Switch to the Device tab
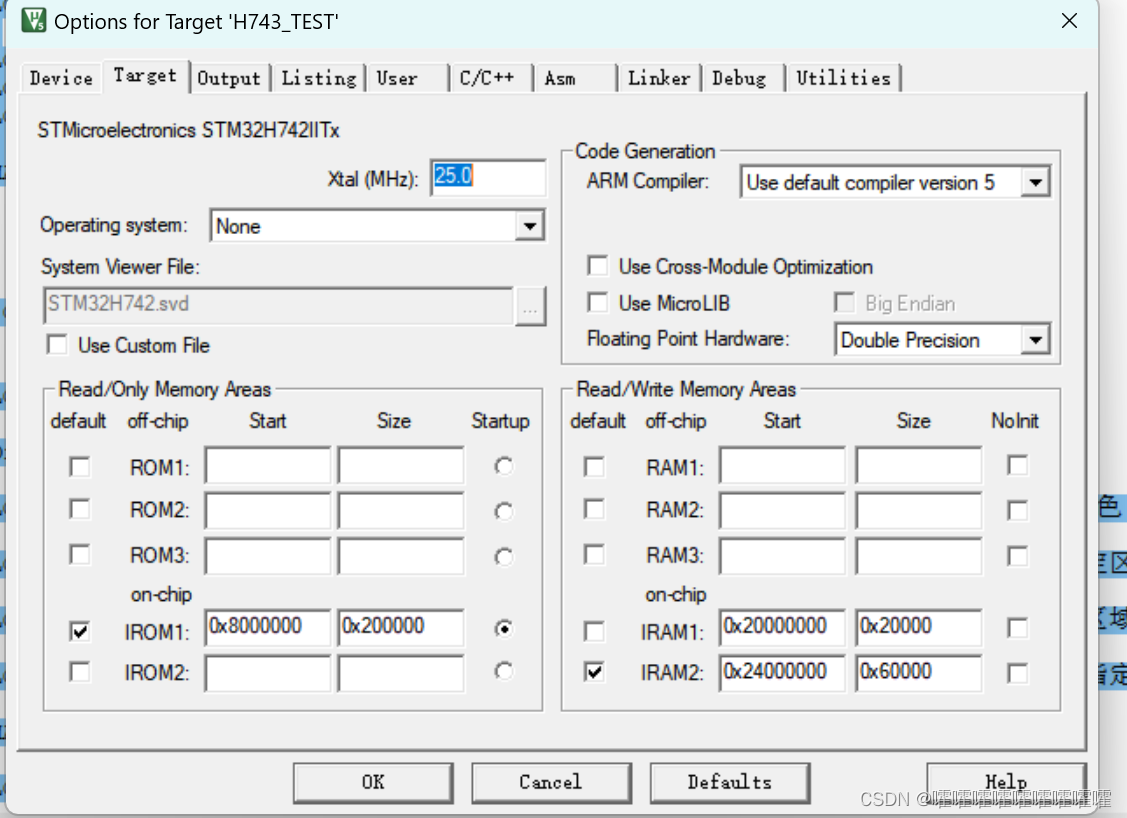Screen dimensions: 1127x818 click(61, 78)
